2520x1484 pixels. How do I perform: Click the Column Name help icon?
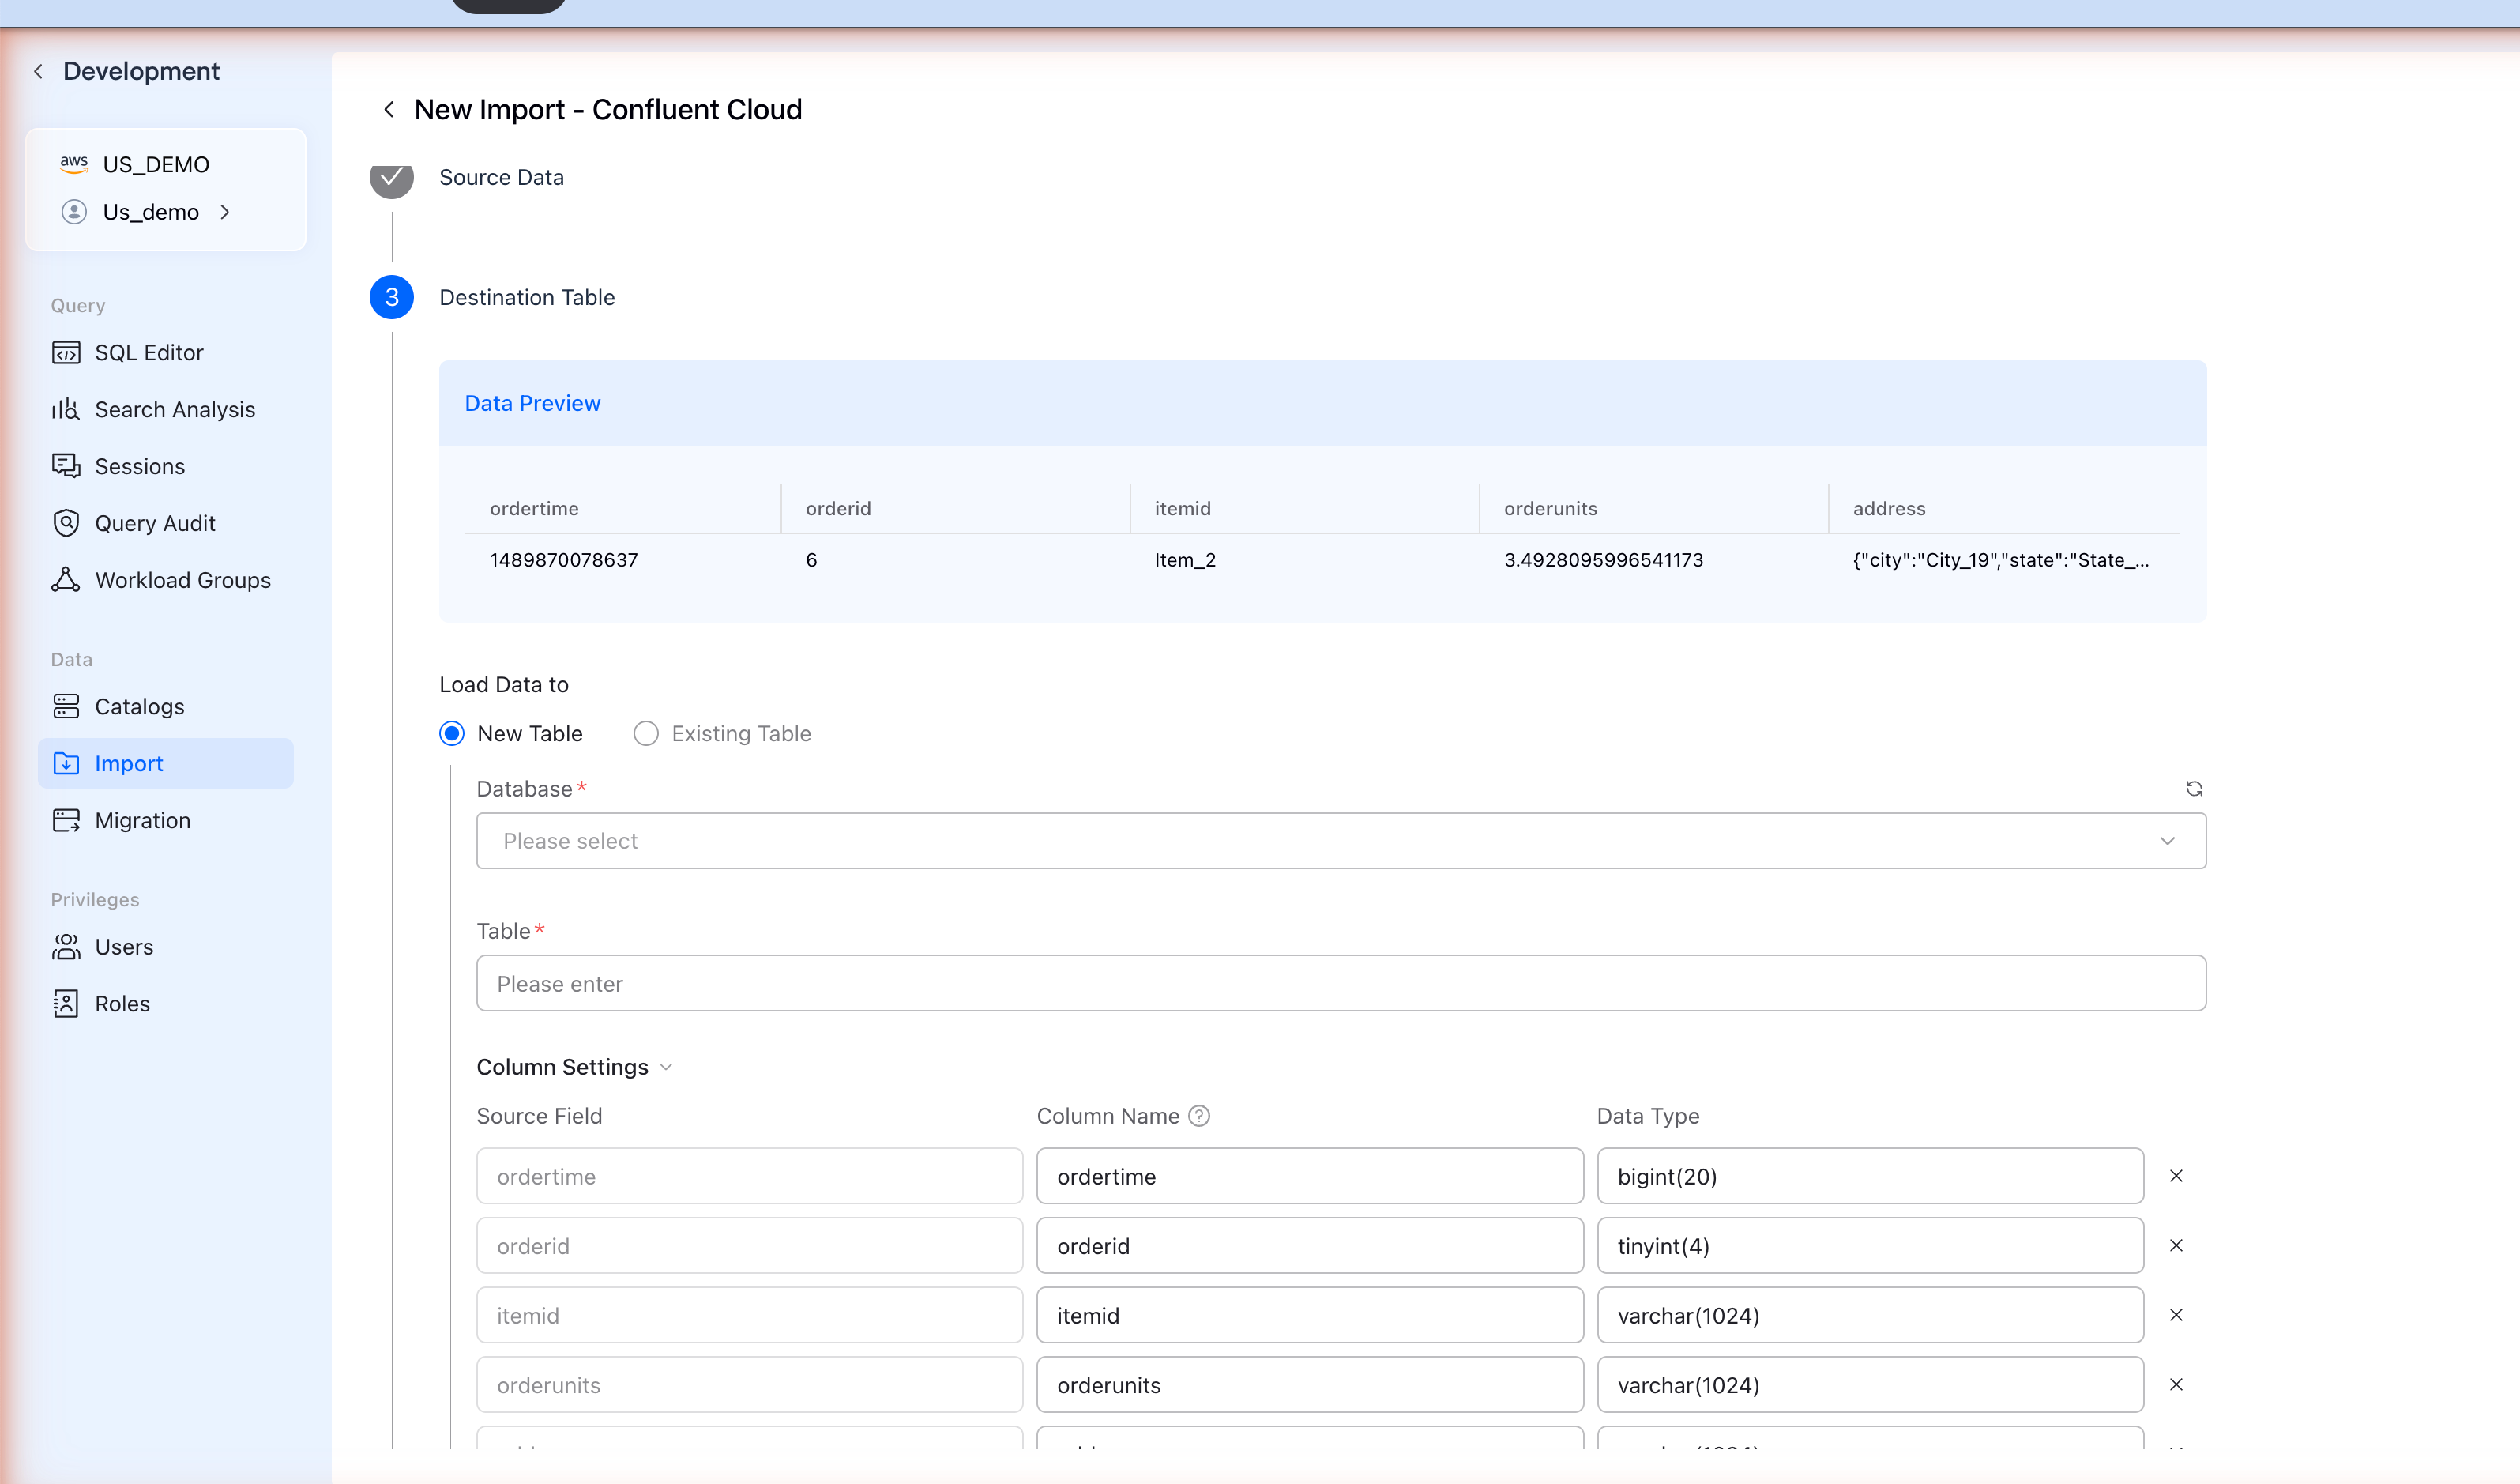pos(1199,1116)
